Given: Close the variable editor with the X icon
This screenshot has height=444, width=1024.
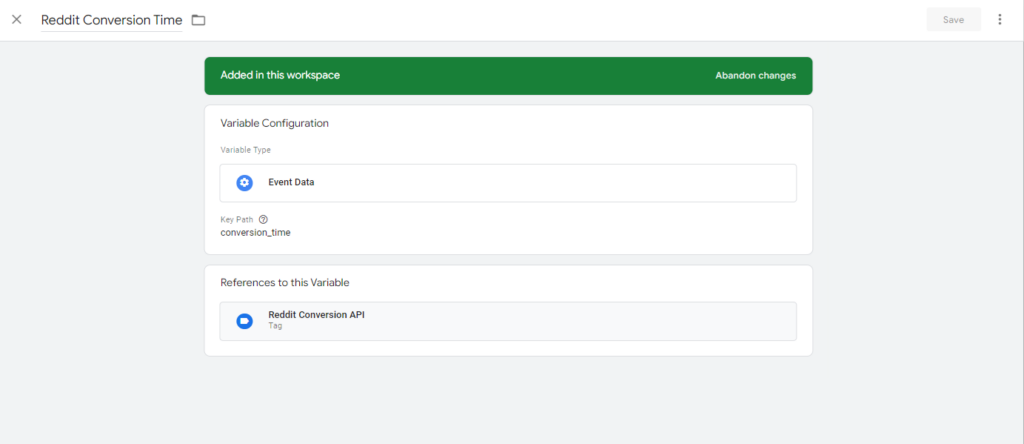Looking at the screenshot, I should pyautogui.click(x=16, y=20).
